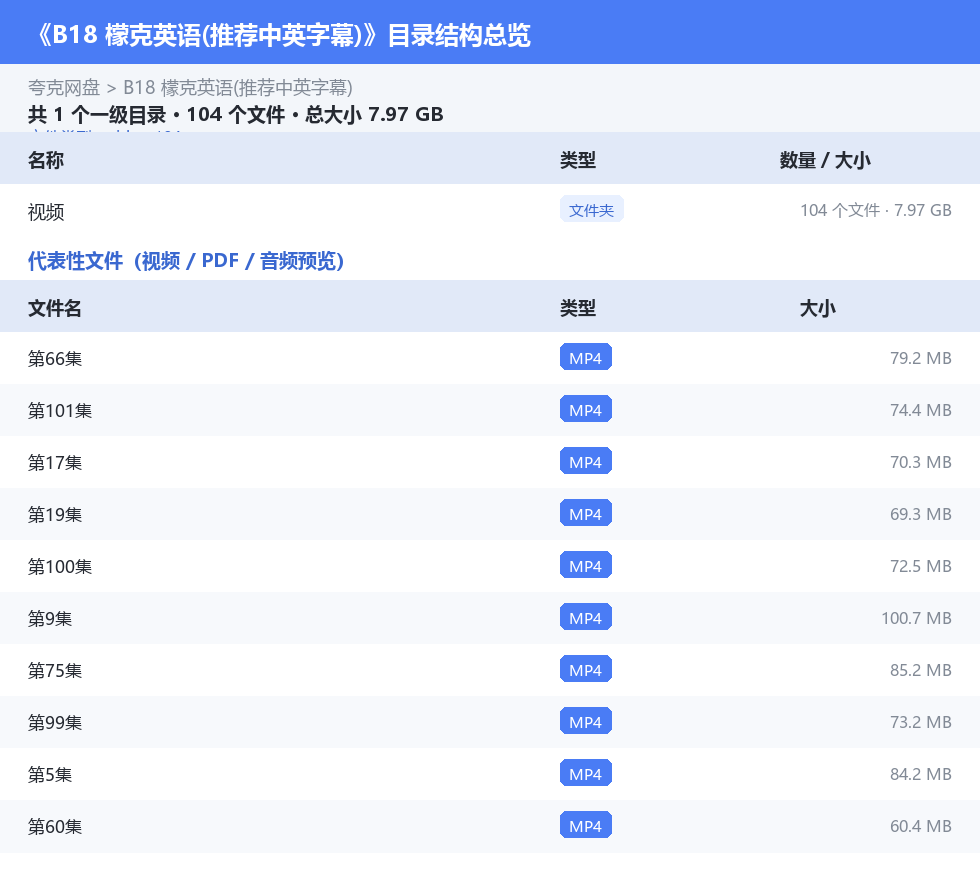Click the 69.3 MB size value
This screenshot has width=980, height=884.
pos(921,514)
